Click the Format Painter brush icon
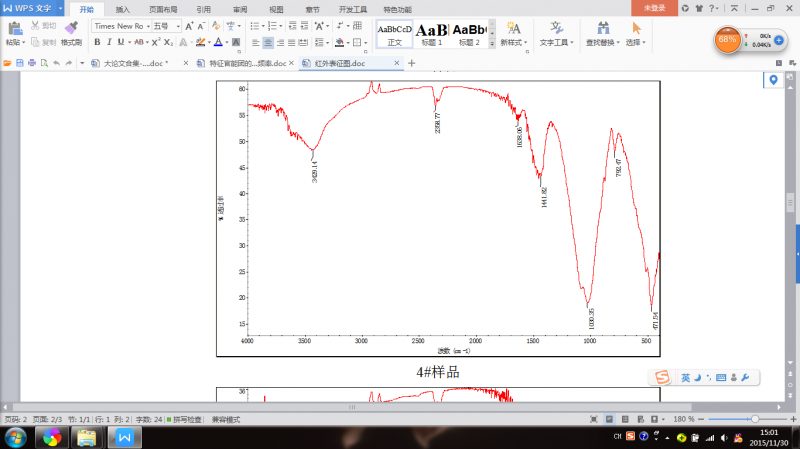800x449 pixels. 71,28
